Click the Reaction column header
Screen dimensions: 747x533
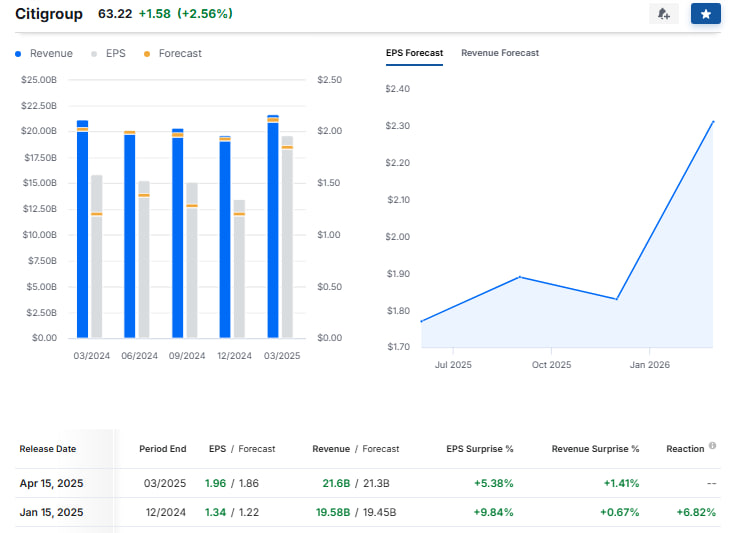pyautogui.click(x=685, y=449)
